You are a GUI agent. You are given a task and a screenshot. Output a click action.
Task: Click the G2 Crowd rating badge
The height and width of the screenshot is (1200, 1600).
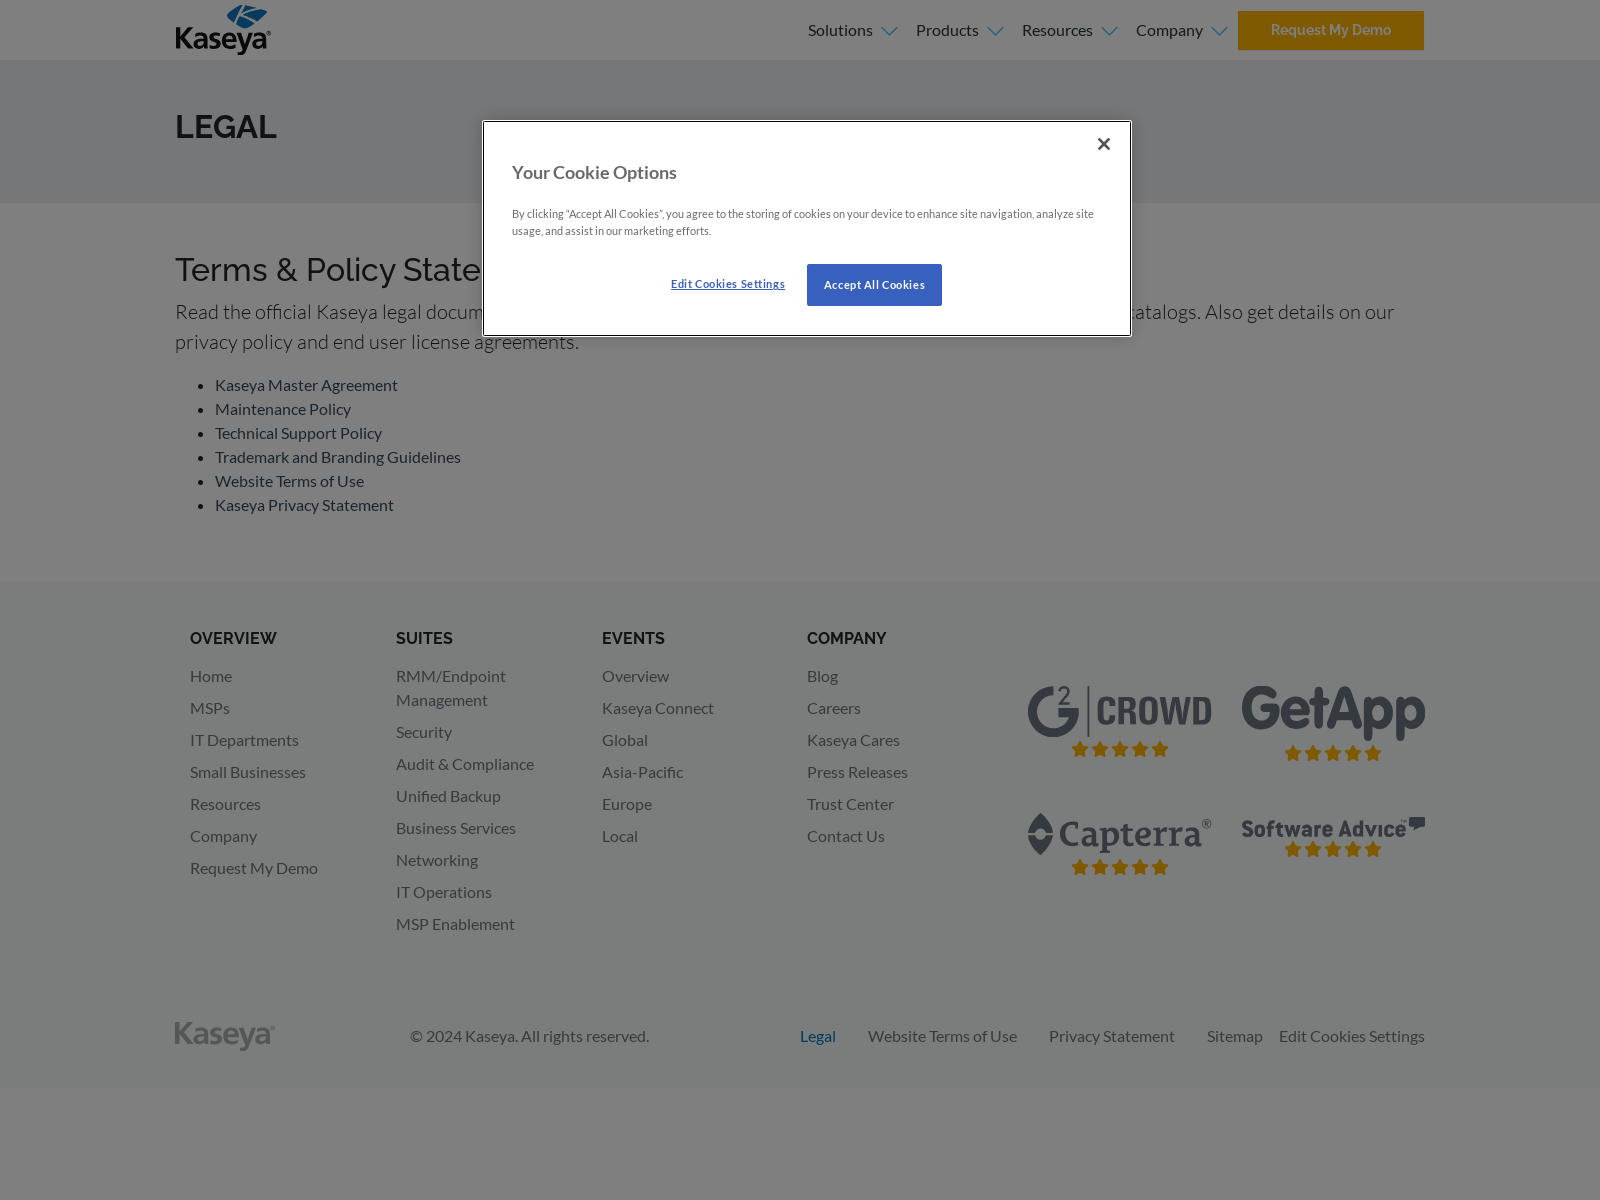coord(1119,721)
